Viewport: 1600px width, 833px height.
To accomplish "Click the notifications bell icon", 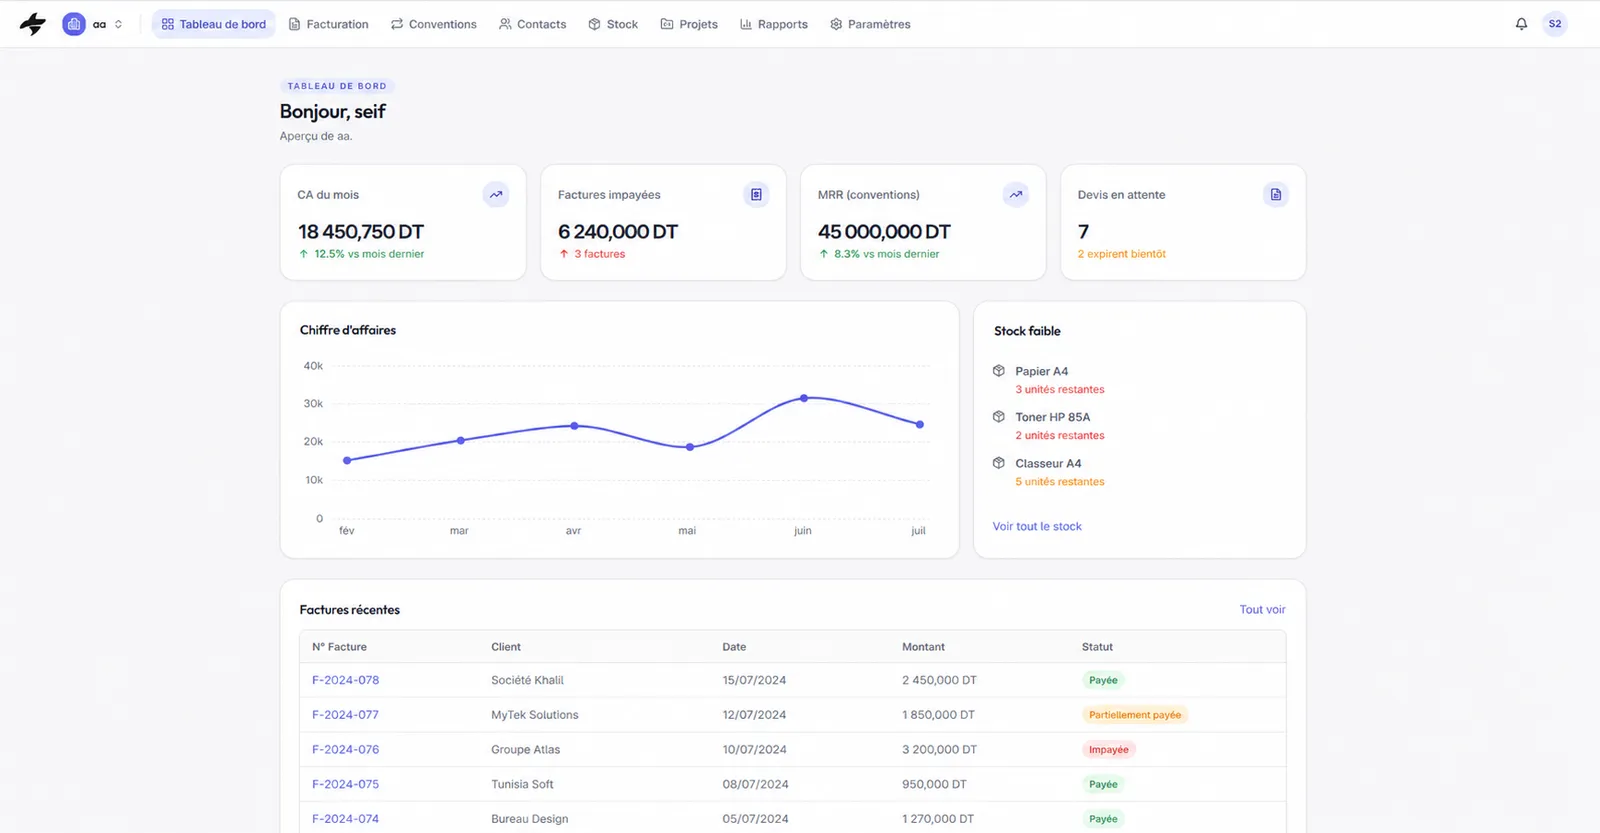I will 1521,24.
